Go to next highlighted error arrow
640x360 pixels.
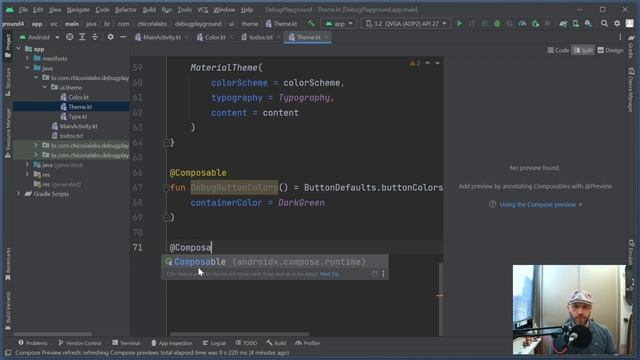click(438, 63)
